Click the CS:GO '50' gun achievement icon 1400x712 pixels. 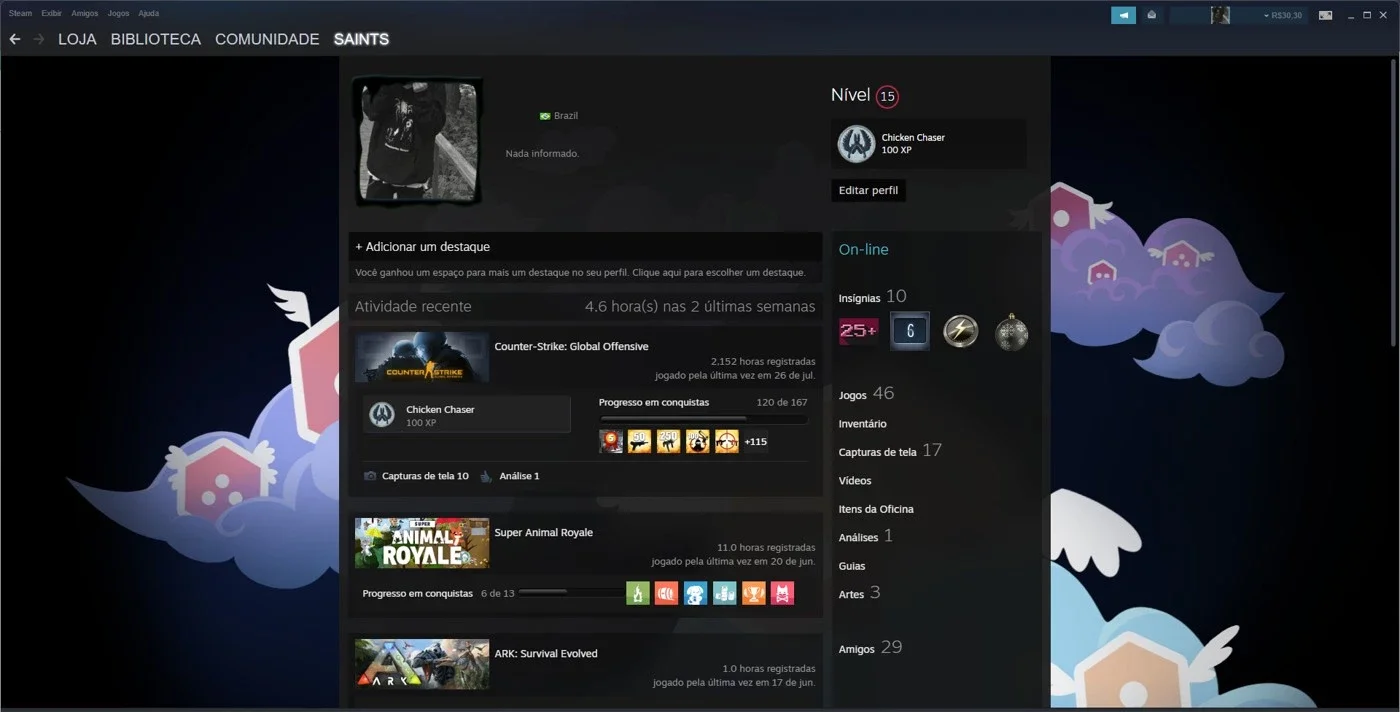pos(640,441)
